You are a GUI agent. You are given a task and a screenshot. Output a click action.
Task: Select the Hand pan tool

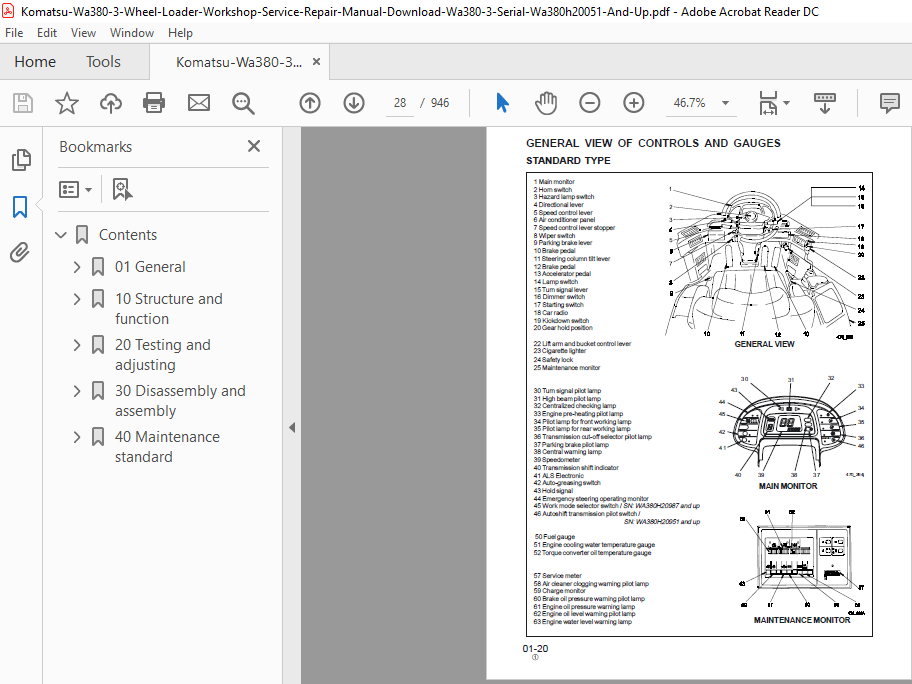click(546, 103)
